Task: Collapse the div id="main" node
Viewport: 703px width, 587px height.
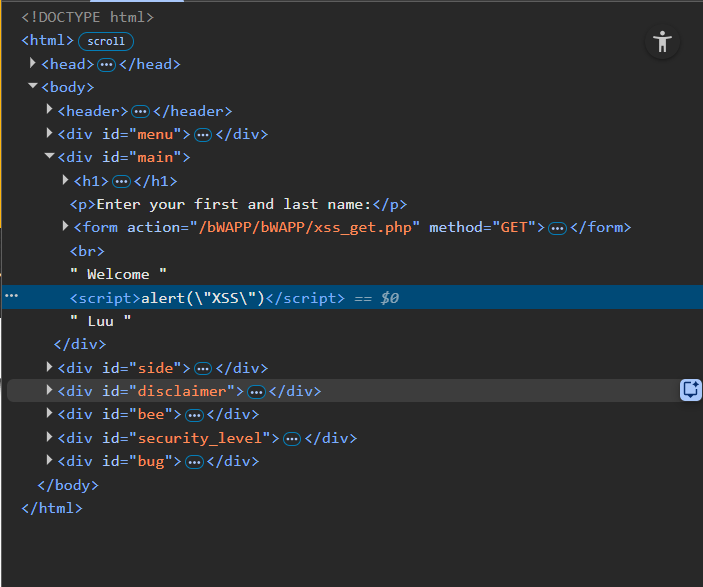Action: pos(49,157)
